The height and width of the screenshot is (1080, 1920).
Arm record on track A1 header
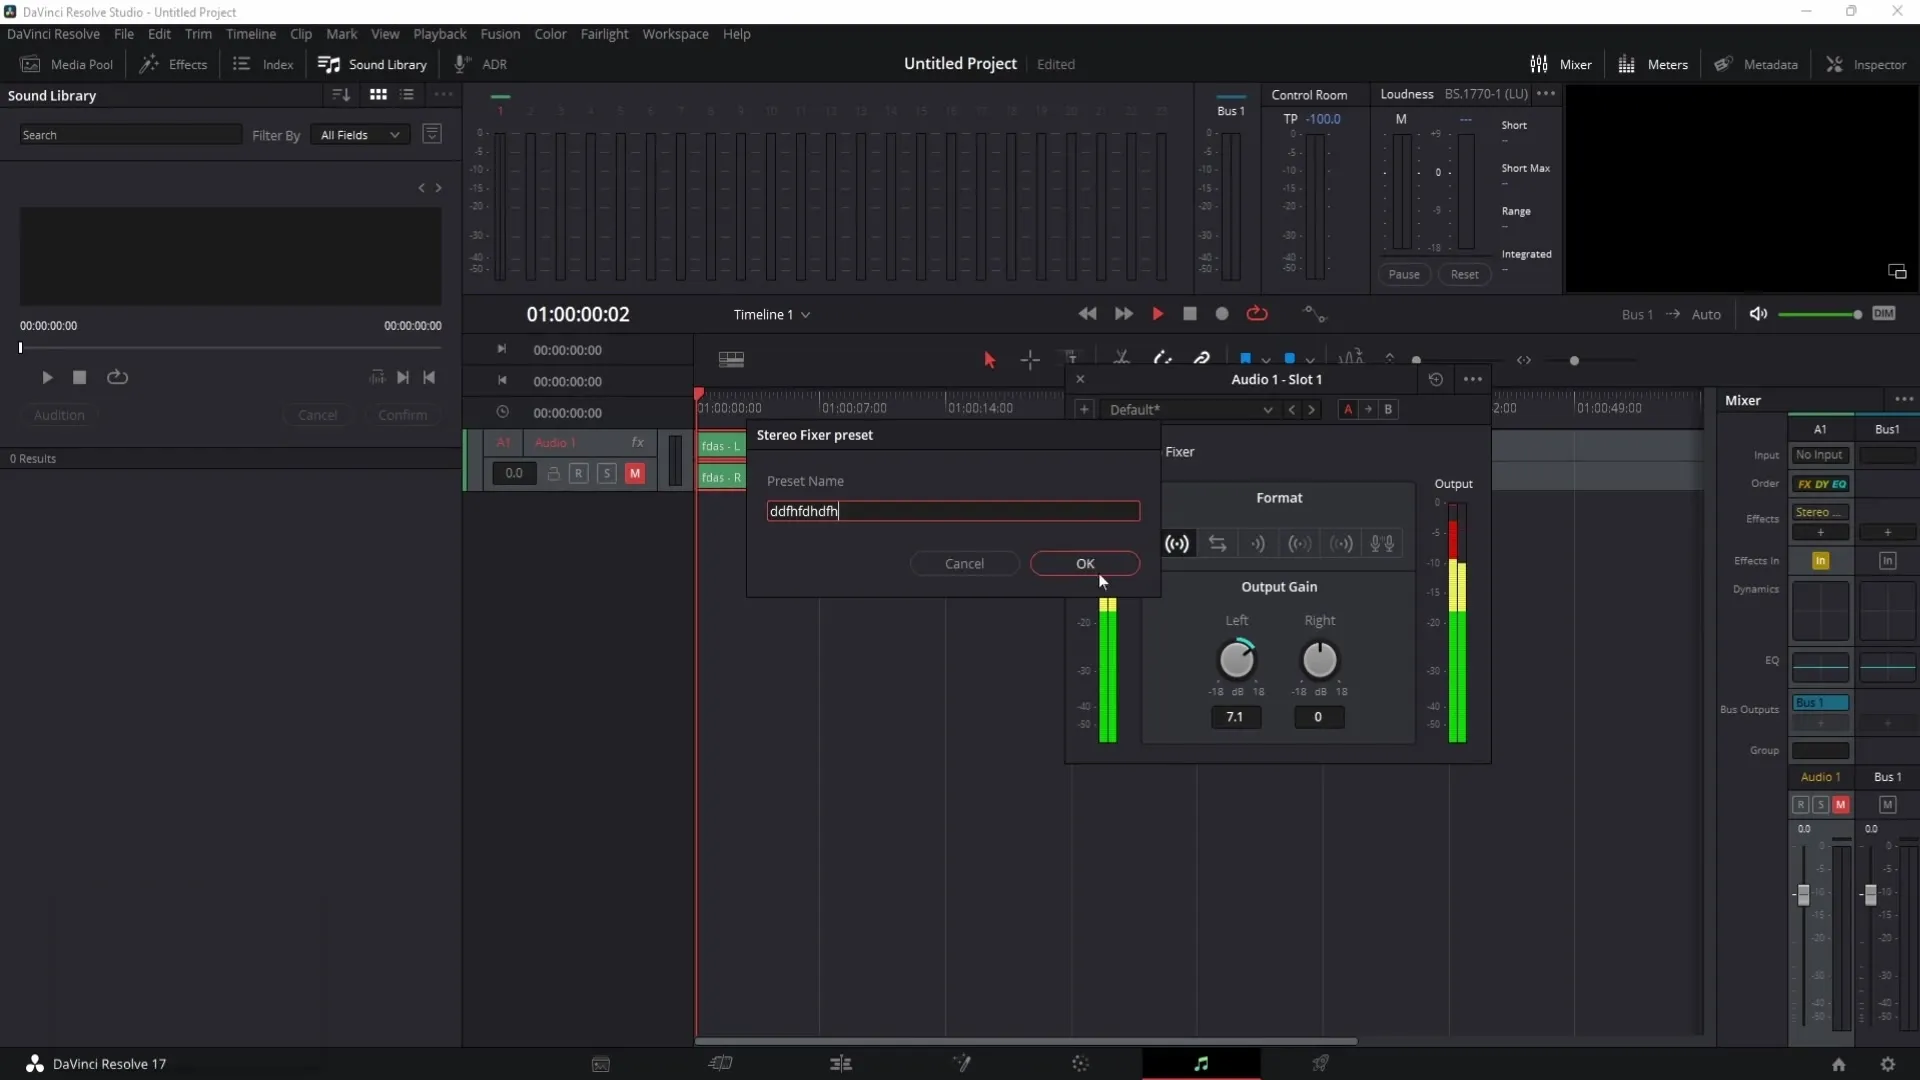coord(579,474)
